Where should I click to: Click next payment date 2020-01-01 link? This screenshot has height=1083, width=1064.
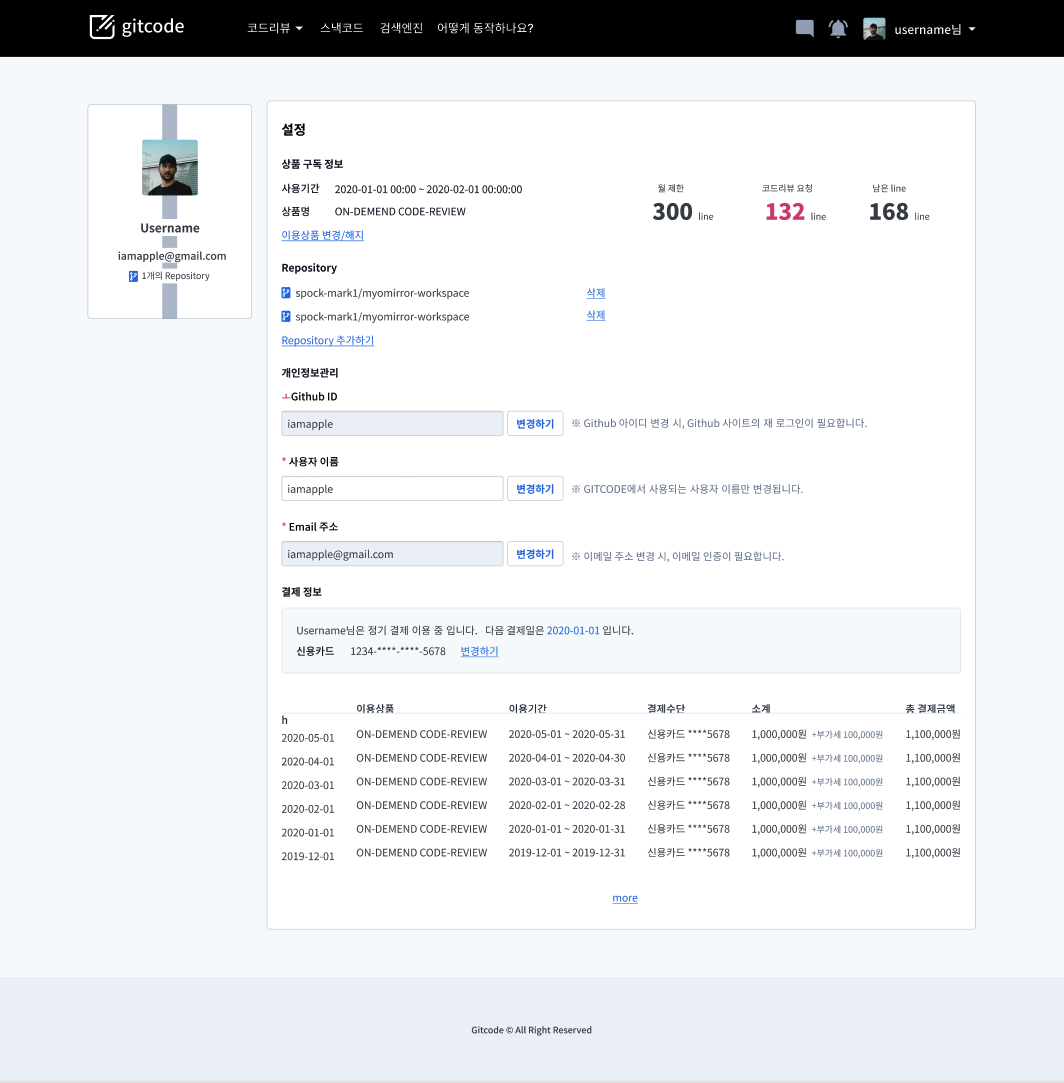573,630
